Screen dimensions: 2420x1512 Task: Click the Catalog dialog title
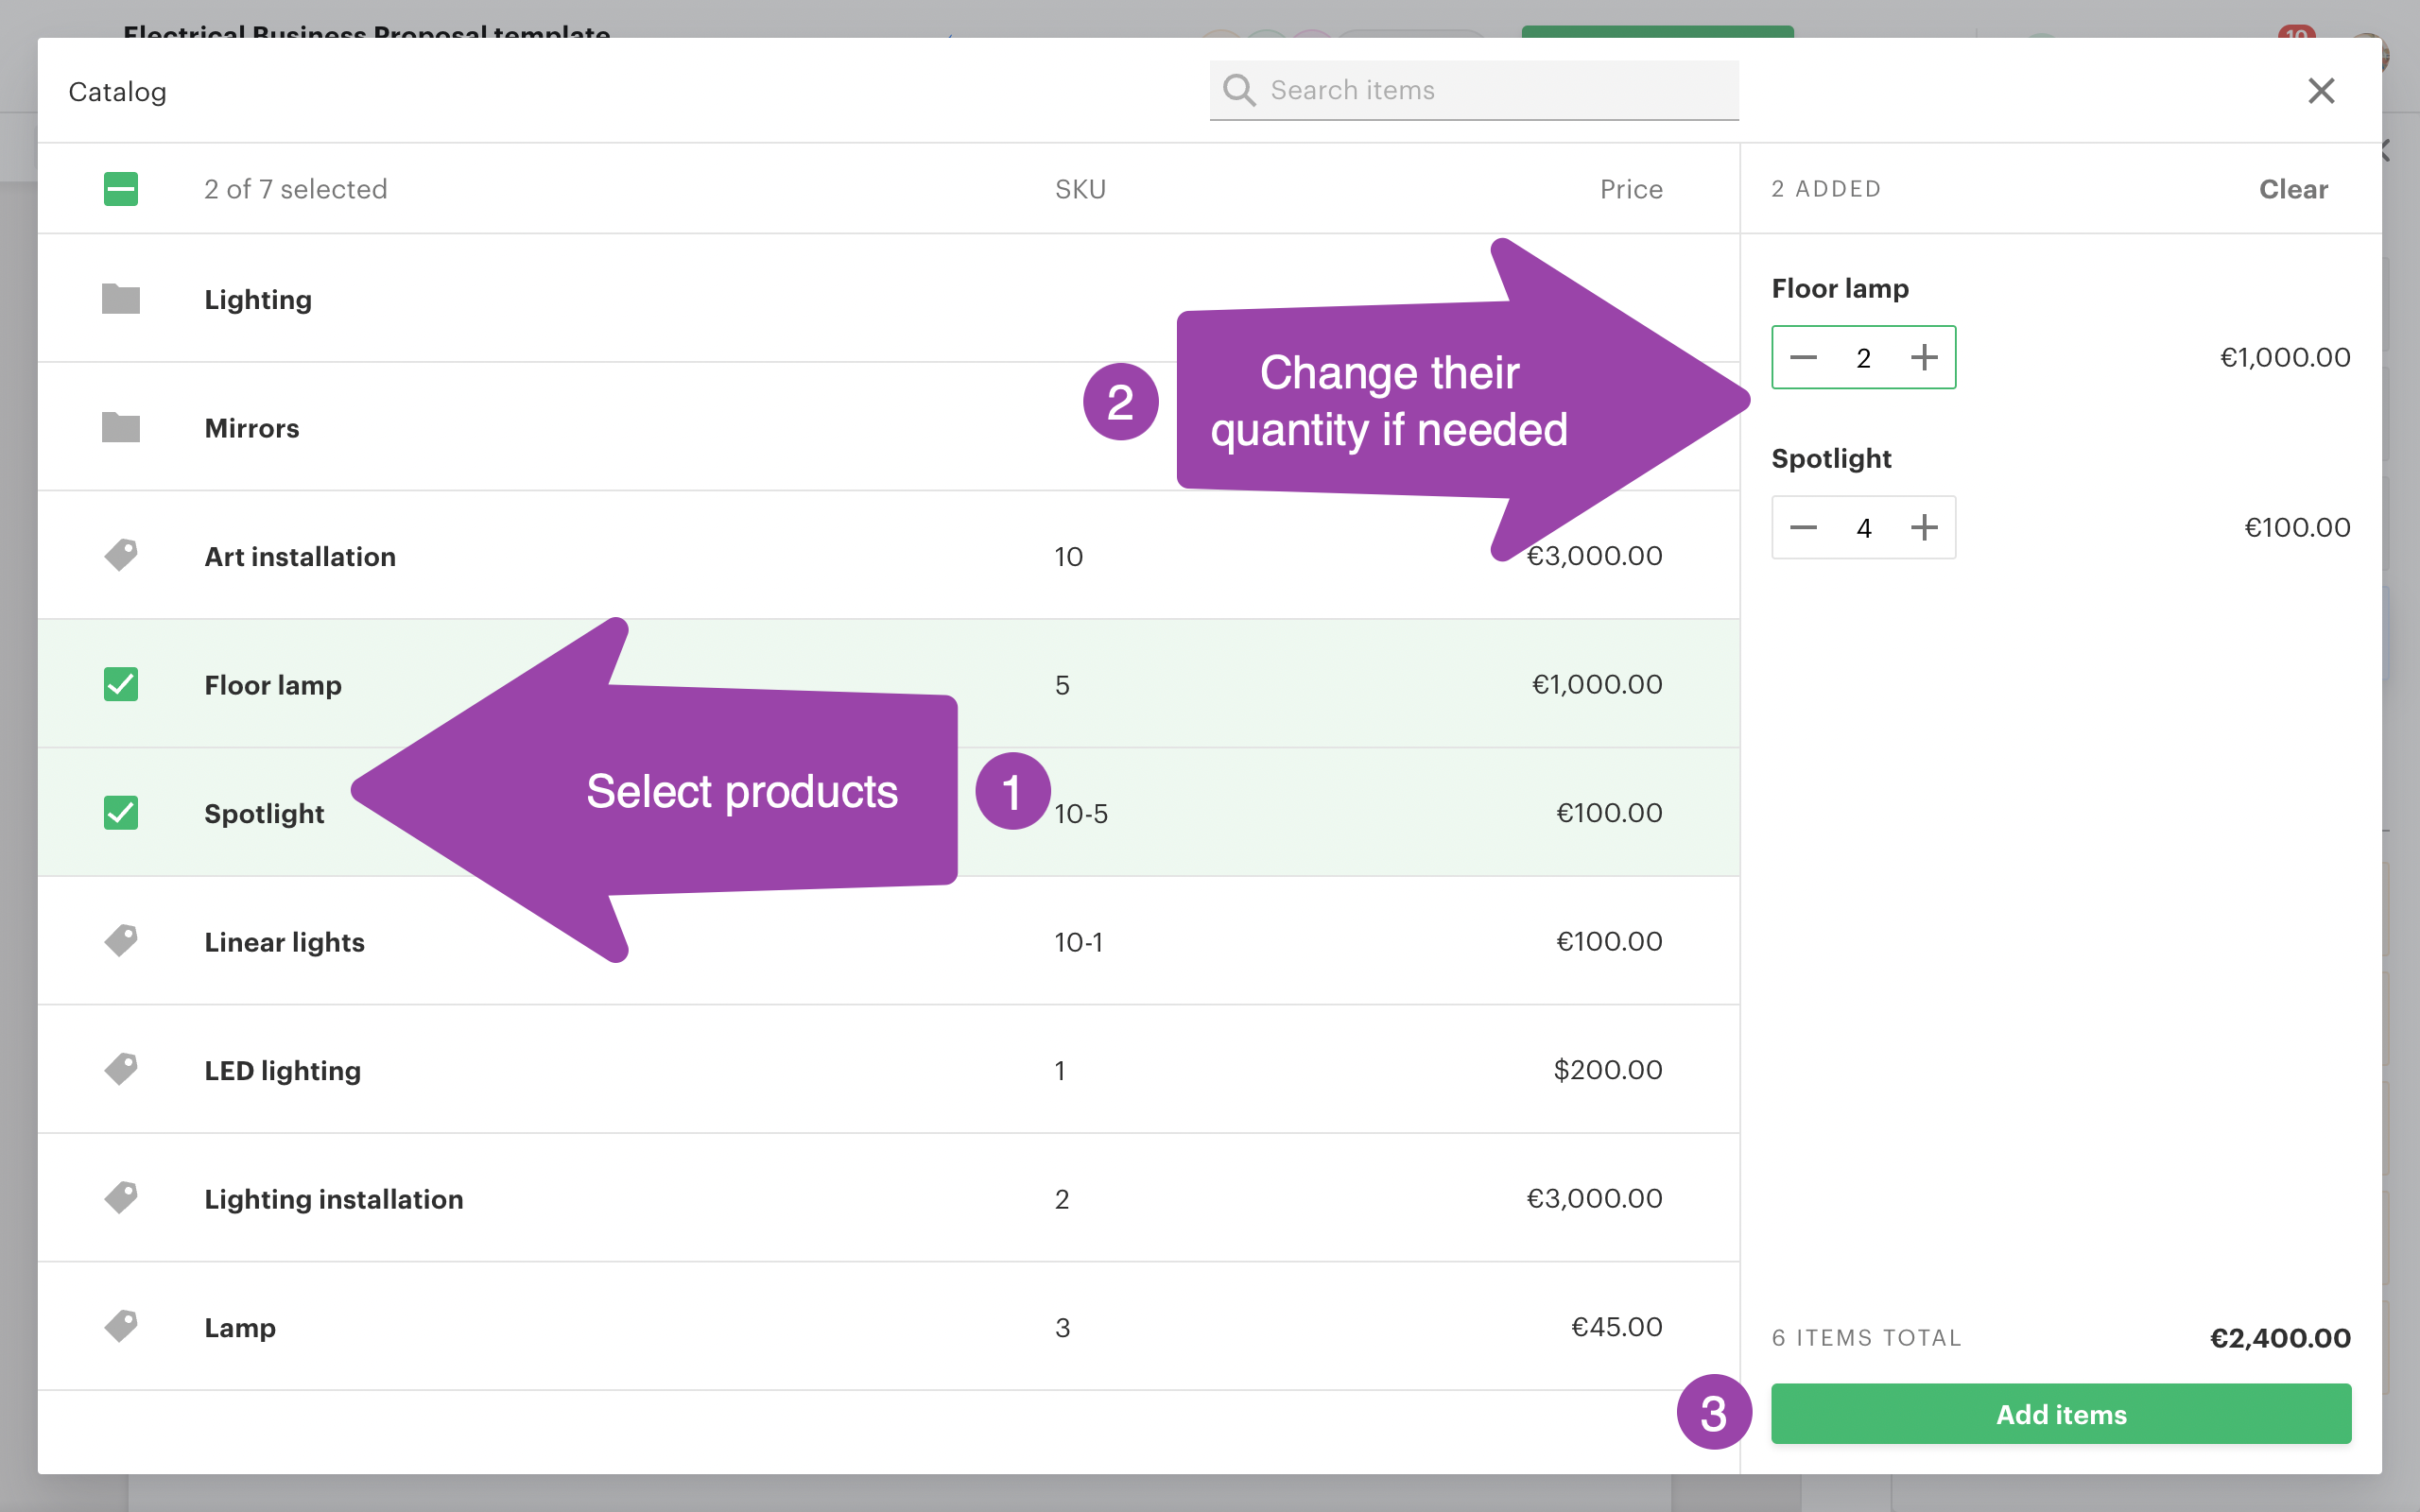pos(117,92)
